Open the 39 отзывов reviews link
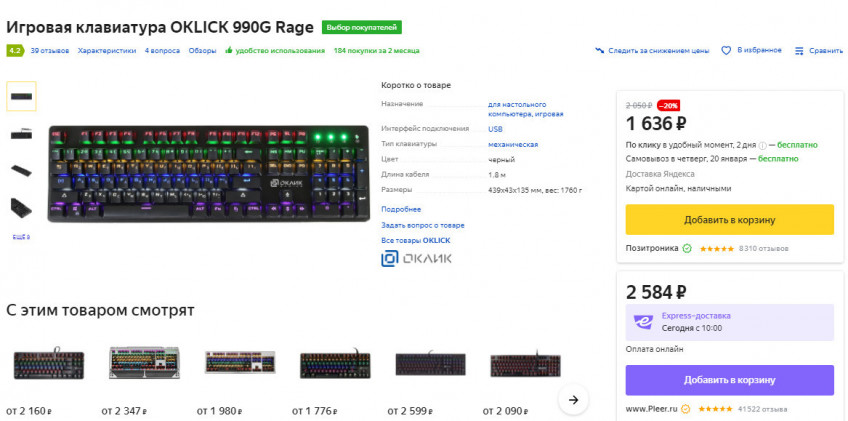The height and width of the screenshot is (421, 848). [50, 51]
